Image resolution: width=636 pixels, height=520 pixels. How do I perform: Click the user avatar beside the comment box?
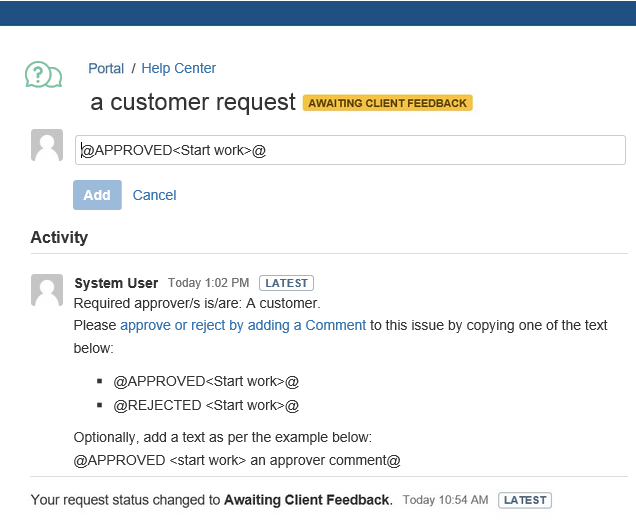tap(47, 146)
